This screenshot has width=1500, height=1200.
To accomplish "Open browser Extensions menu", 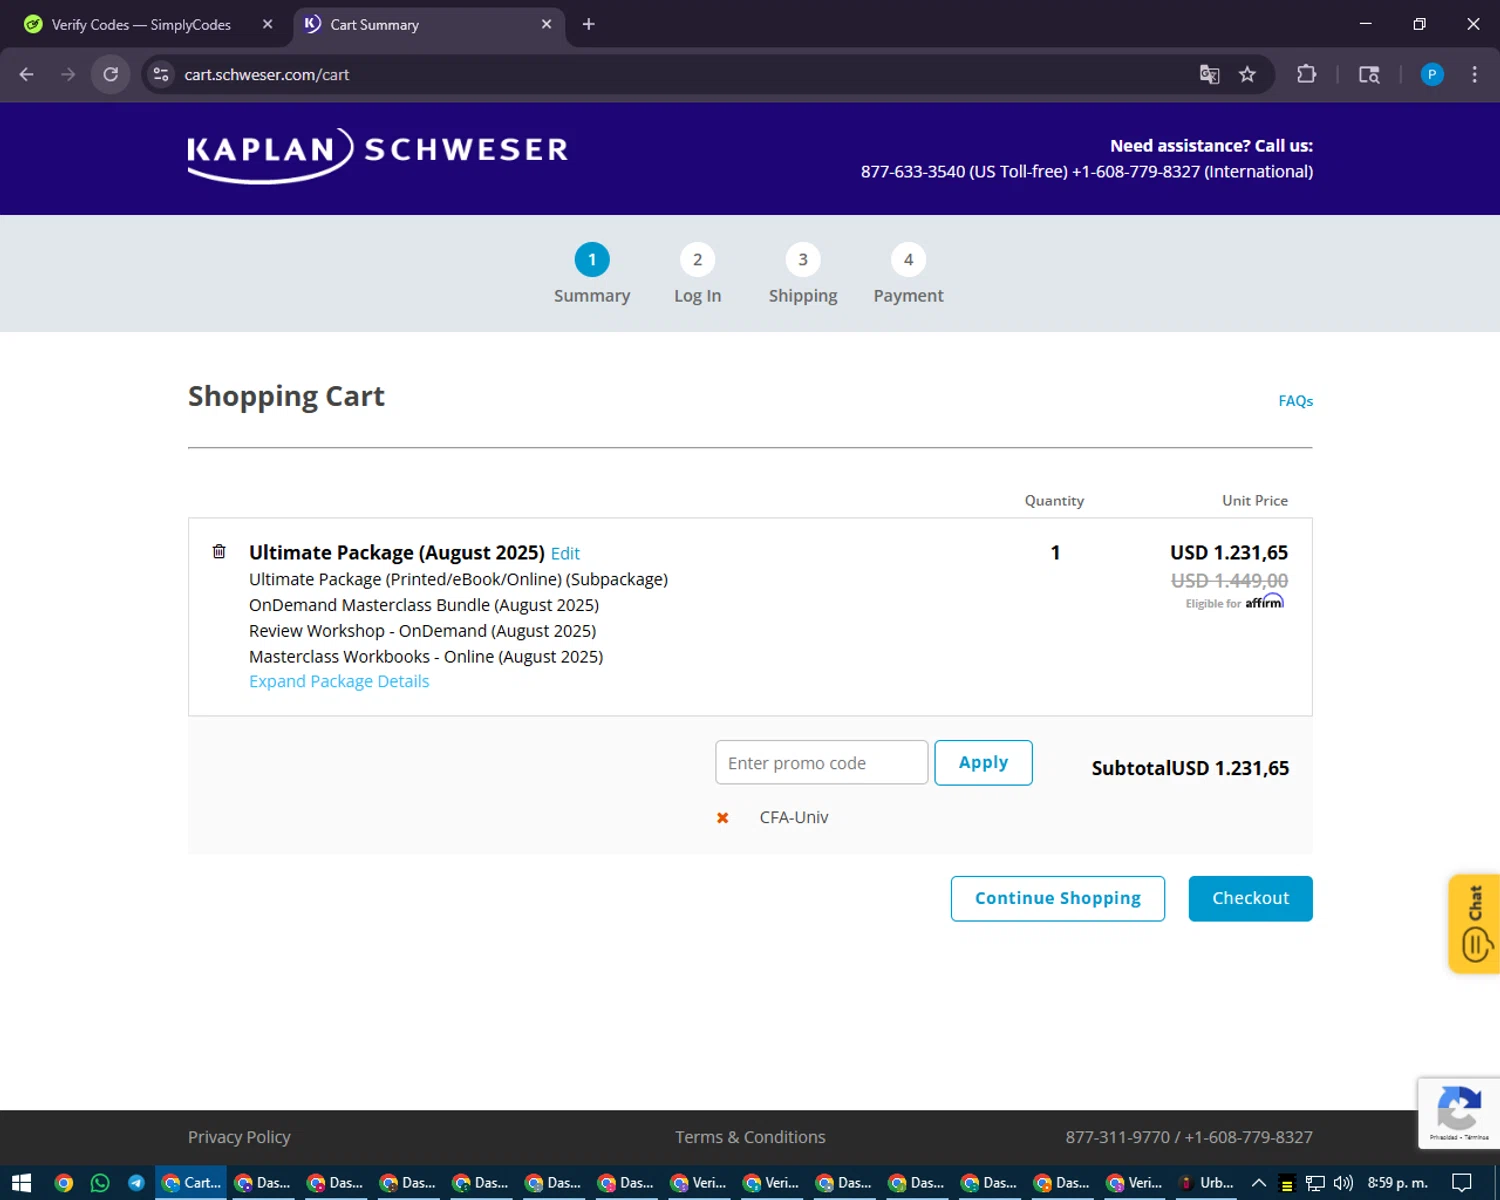I will (1306, 74).
